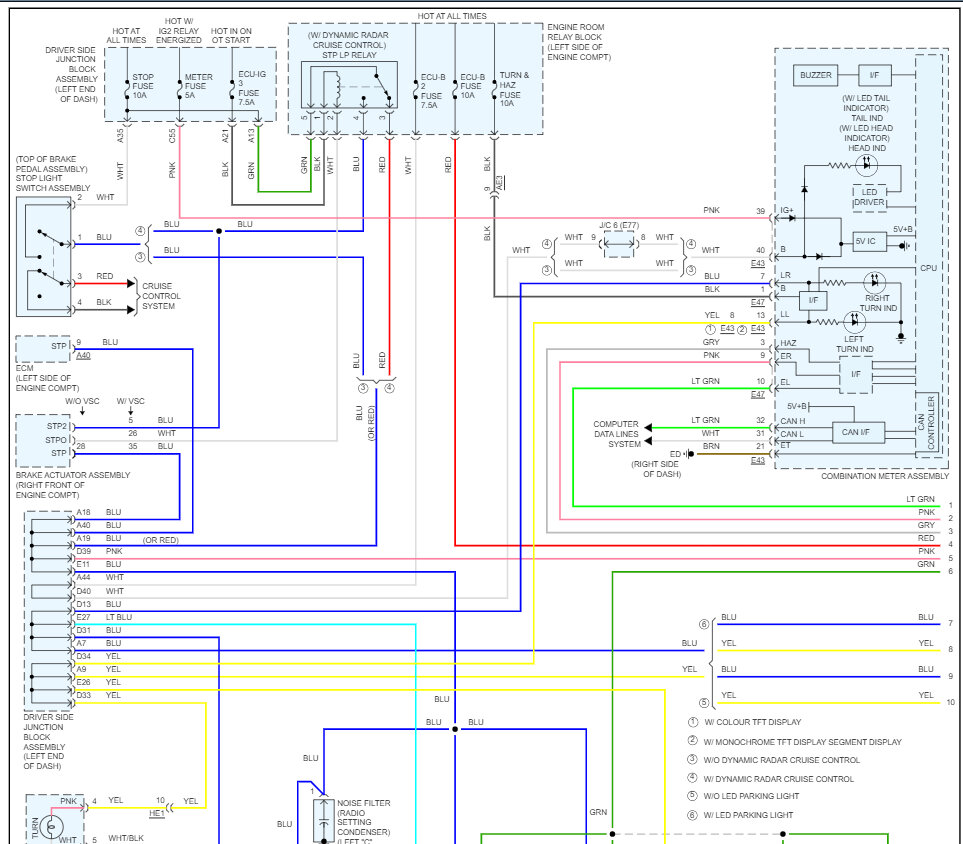963x844 pixels.
Task: Click the LEFT TURN IND label
Action: point(854,344)
